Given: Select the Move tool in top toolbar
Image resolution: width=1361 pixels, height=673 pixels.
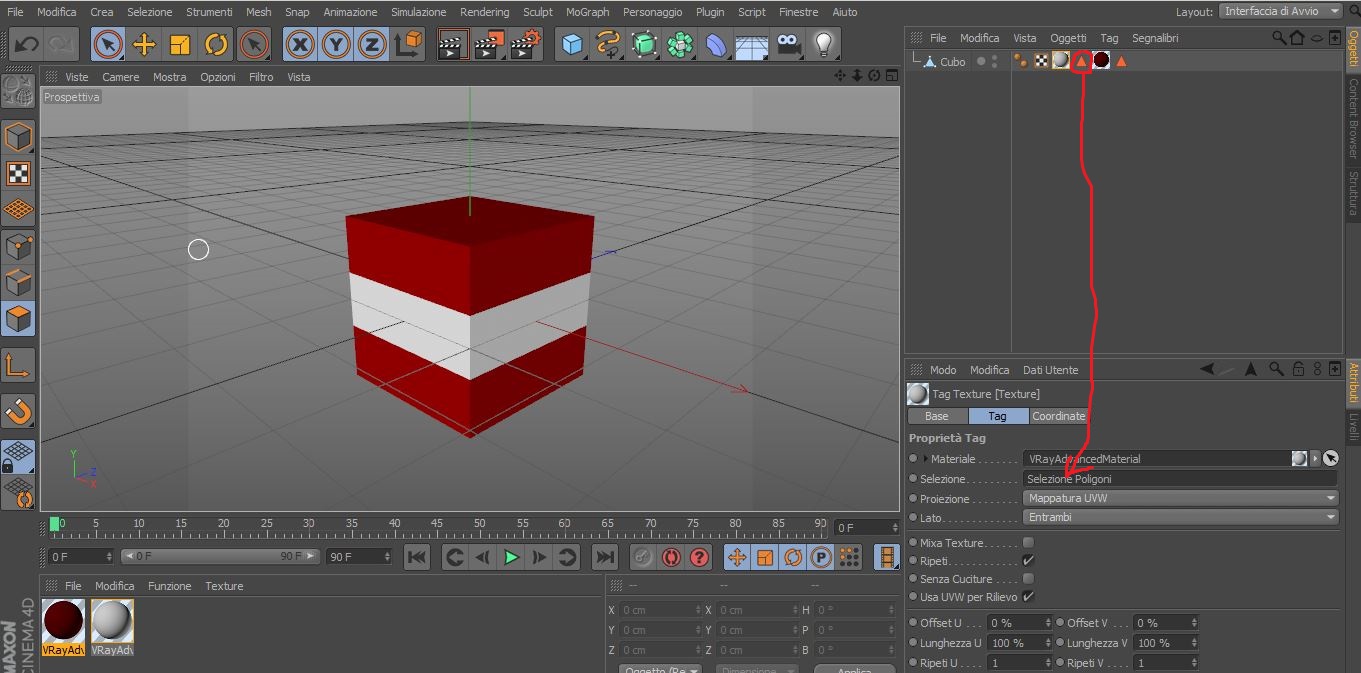Looking at the screenshot, I should coord(144,45).
